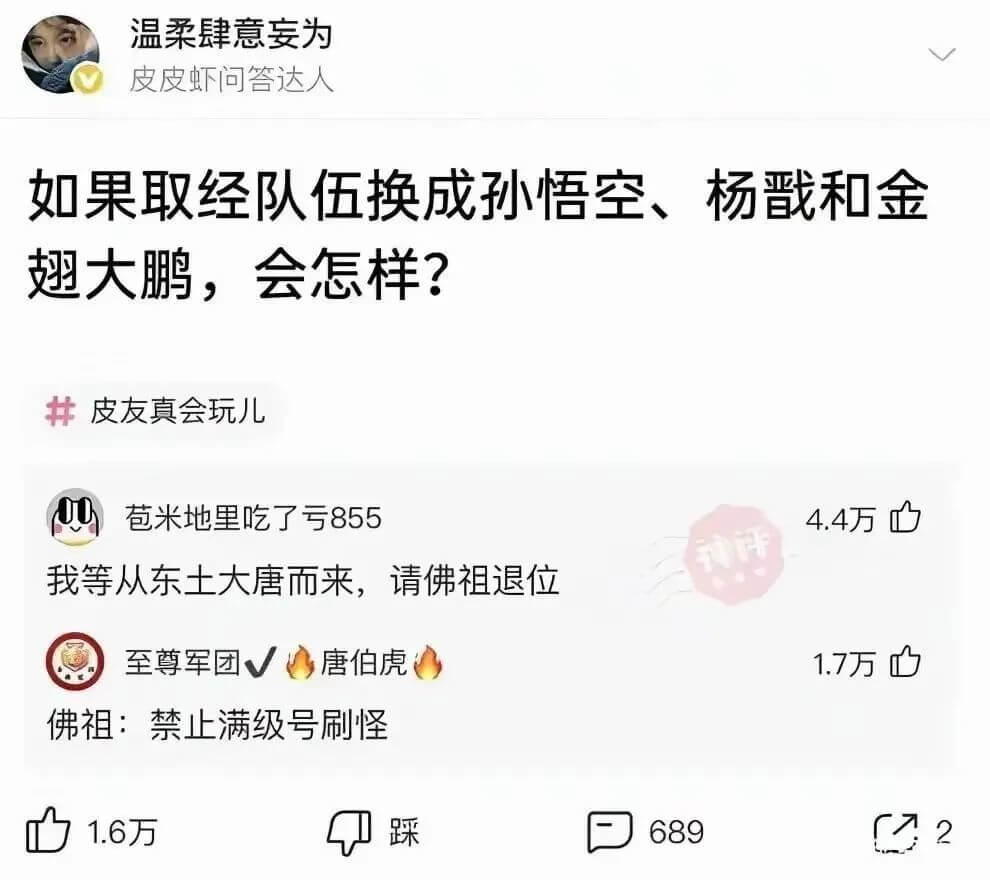Open the comment 我等从东土大唐而来
Image resolution: width=990 pixels, height=880 pixels.
[303, 581]
